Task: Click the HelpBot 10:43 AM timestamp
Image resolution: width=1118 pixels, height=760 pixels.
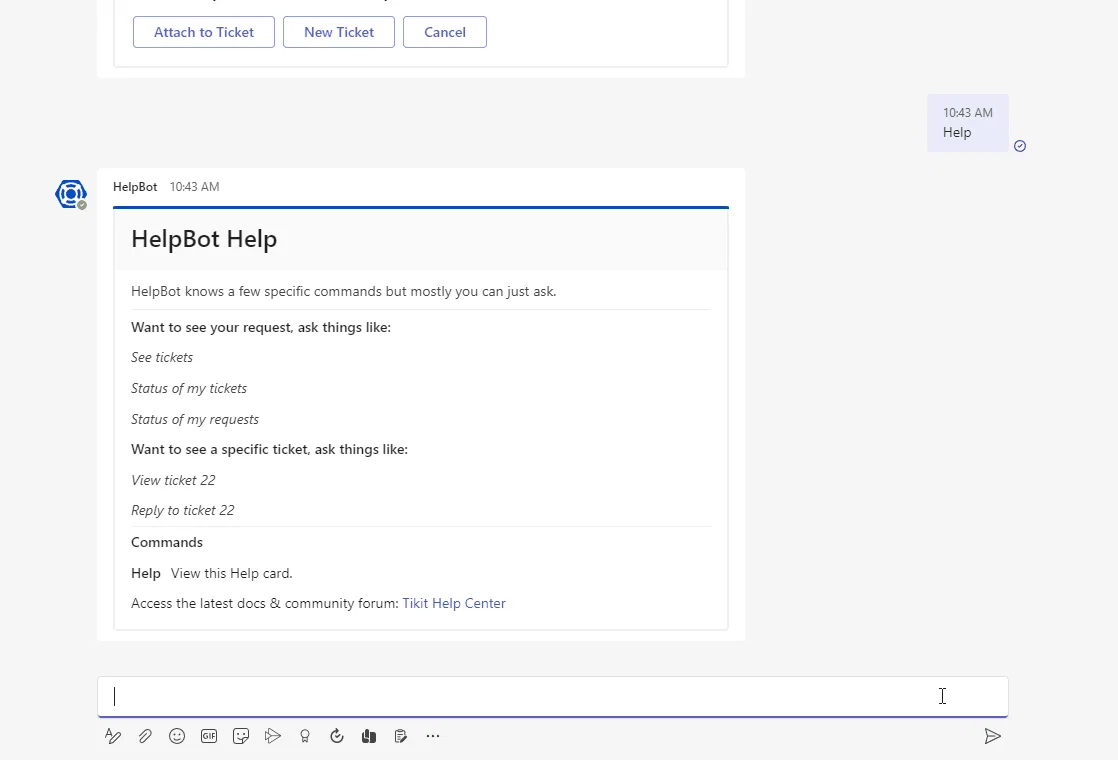Action: pos(194,187)
